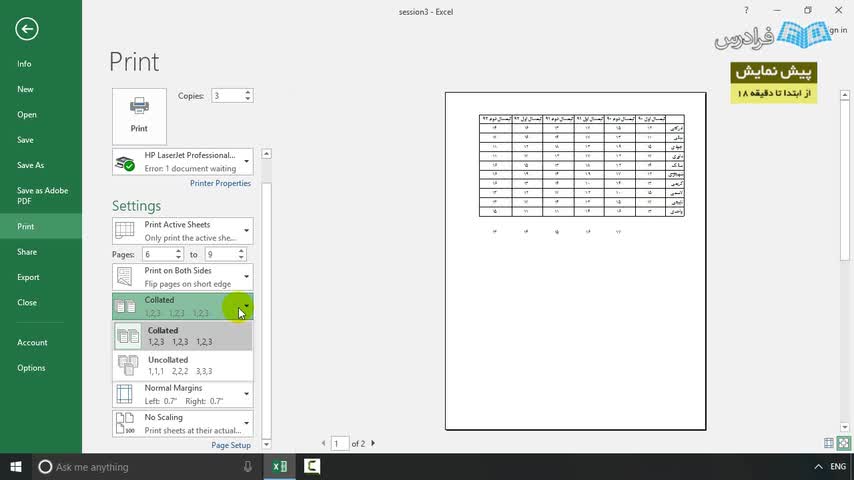The width and height of the screenshot is (854, 480).
Task: Click the Cortana Ask me anything box
Action: click(x=147, y=467)
